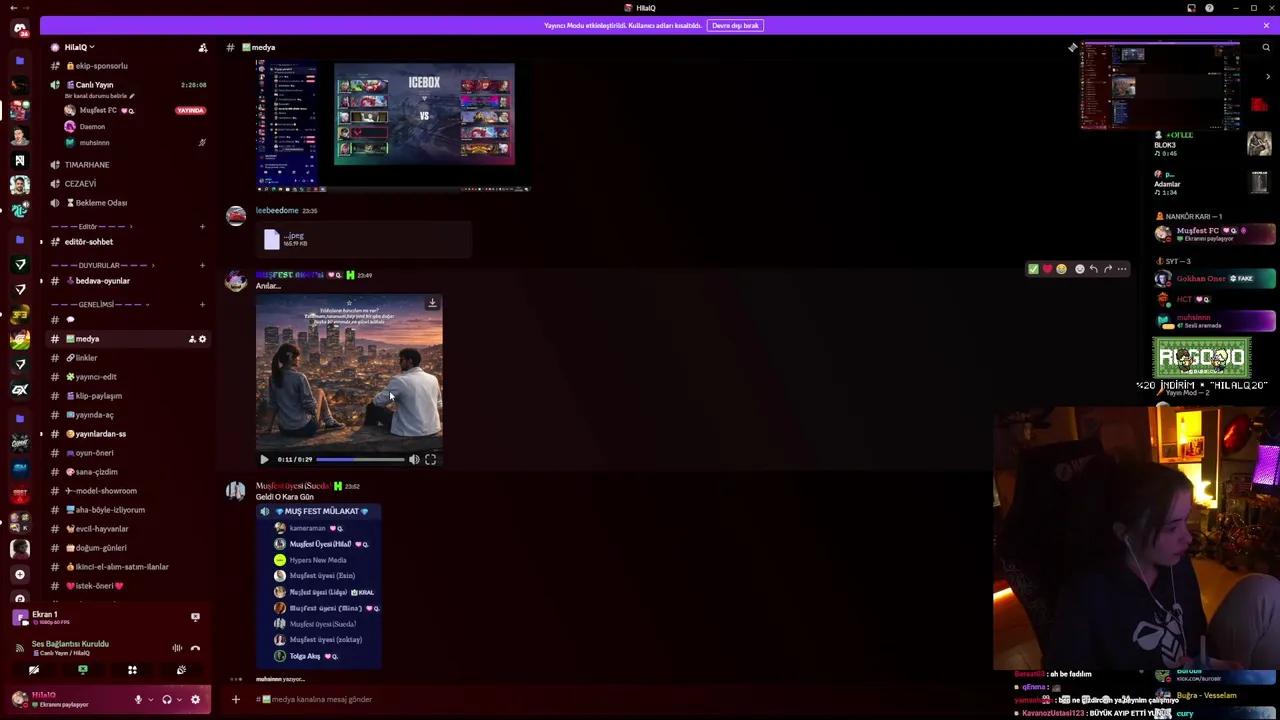Screen dimensions: 1280x720
Task: Toggle microphone mute
Action: click(x=138, y=700)
